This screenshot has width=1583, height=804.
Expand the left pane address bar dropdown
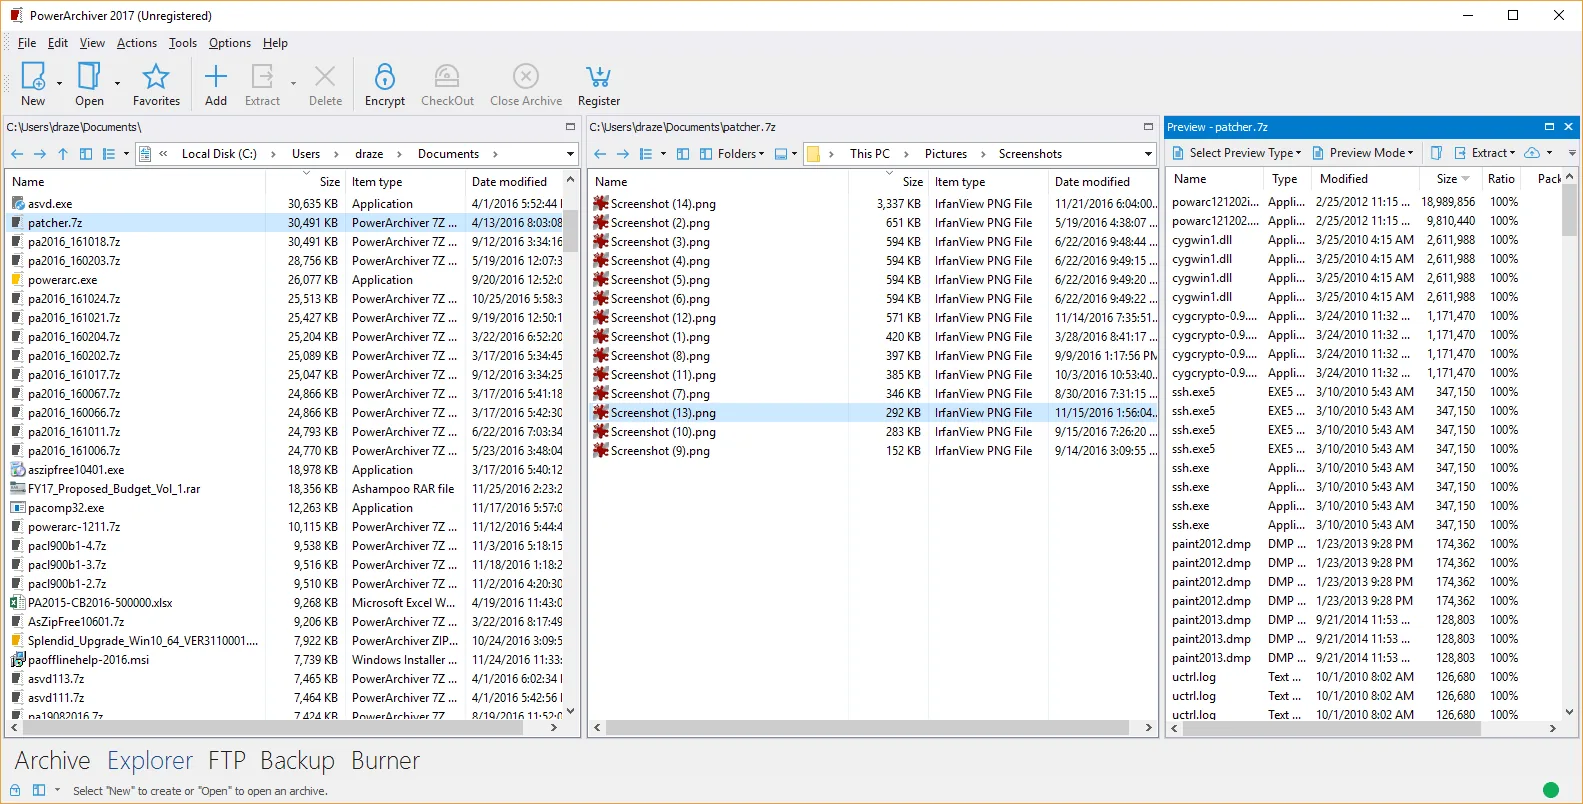click(570, 154)
